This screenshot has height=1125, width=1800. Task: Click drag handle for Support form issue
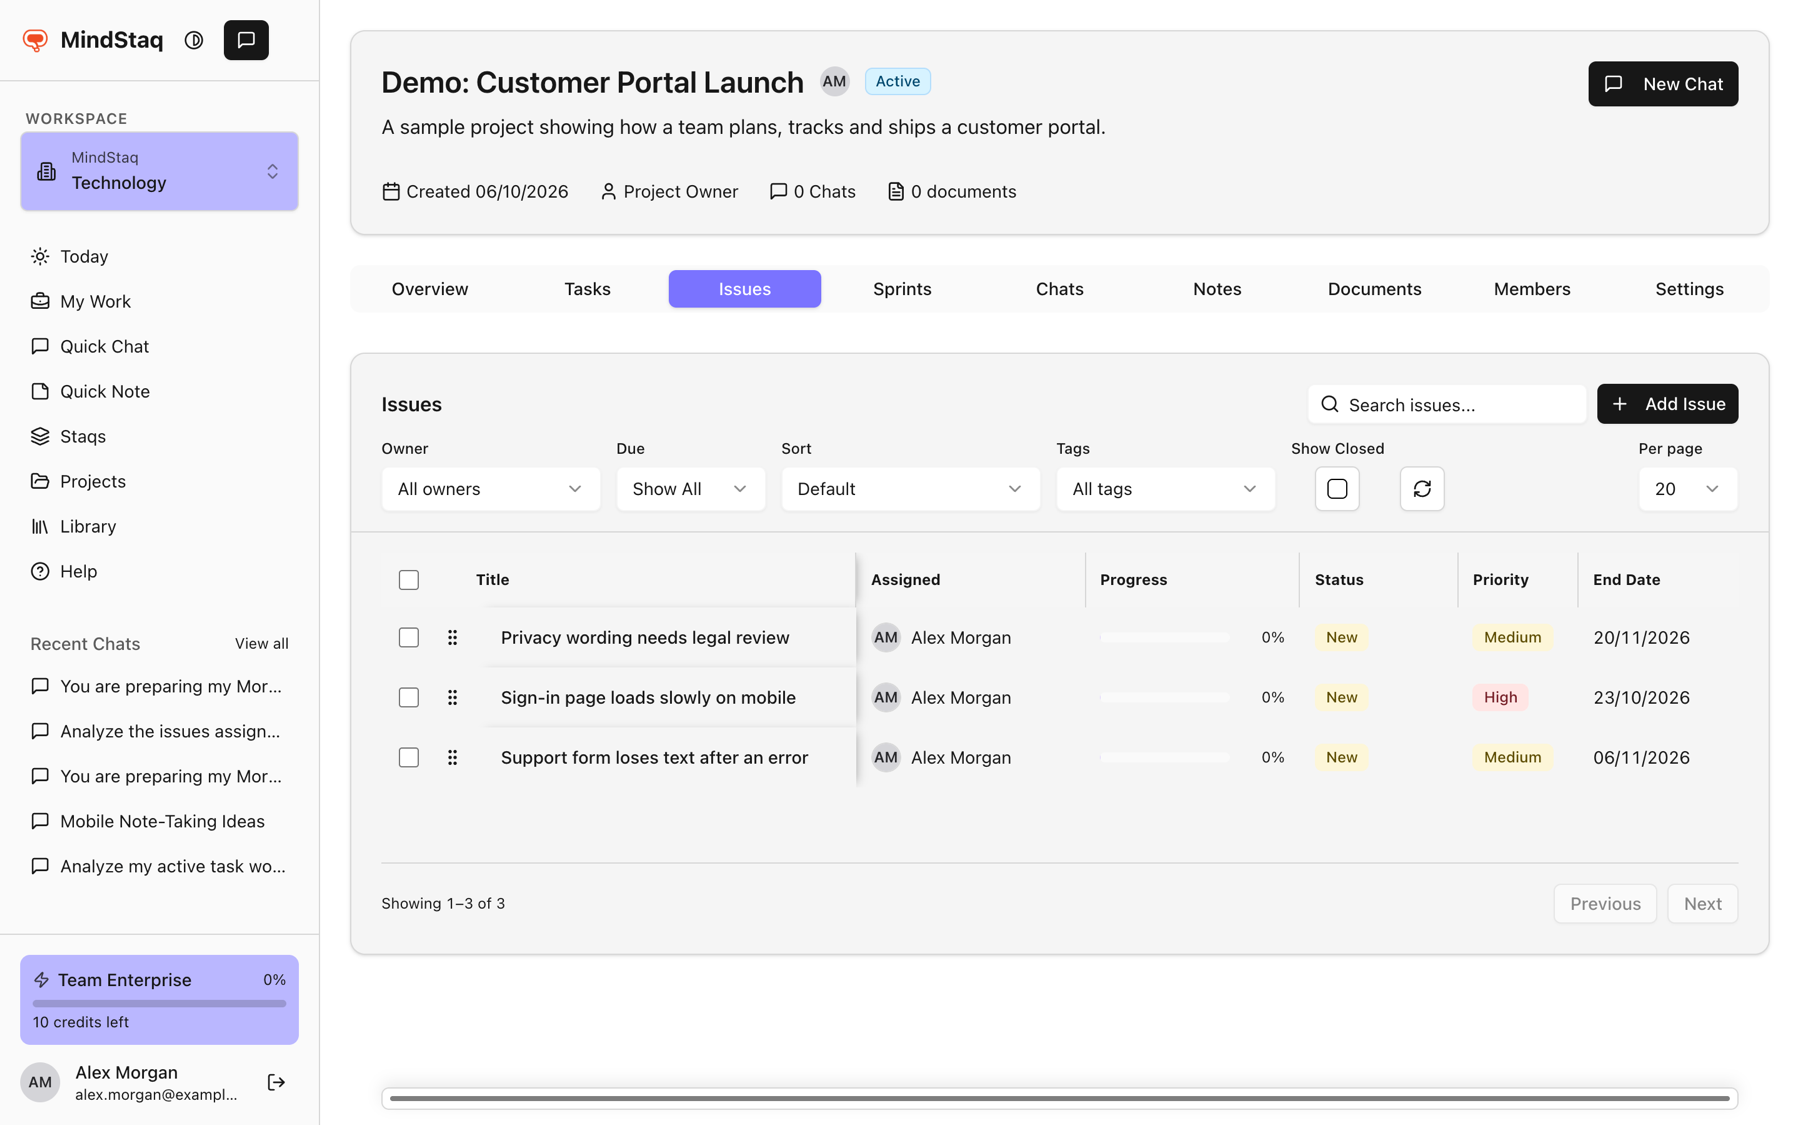tap(452, 757)
